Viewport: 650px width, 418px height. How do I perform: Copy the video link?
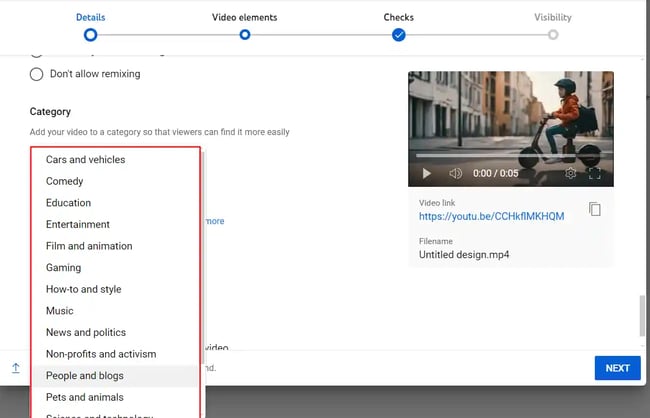594,209
